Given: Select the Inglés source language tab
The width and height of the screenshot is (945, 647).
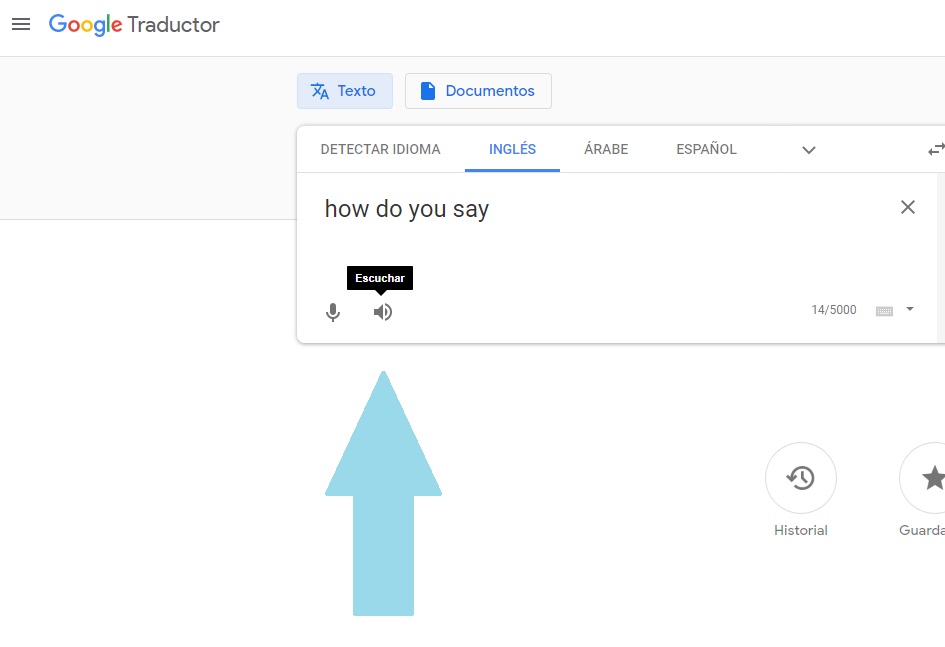Looking at the screenshot, I should pyautogui.click(x=512, y=149).
